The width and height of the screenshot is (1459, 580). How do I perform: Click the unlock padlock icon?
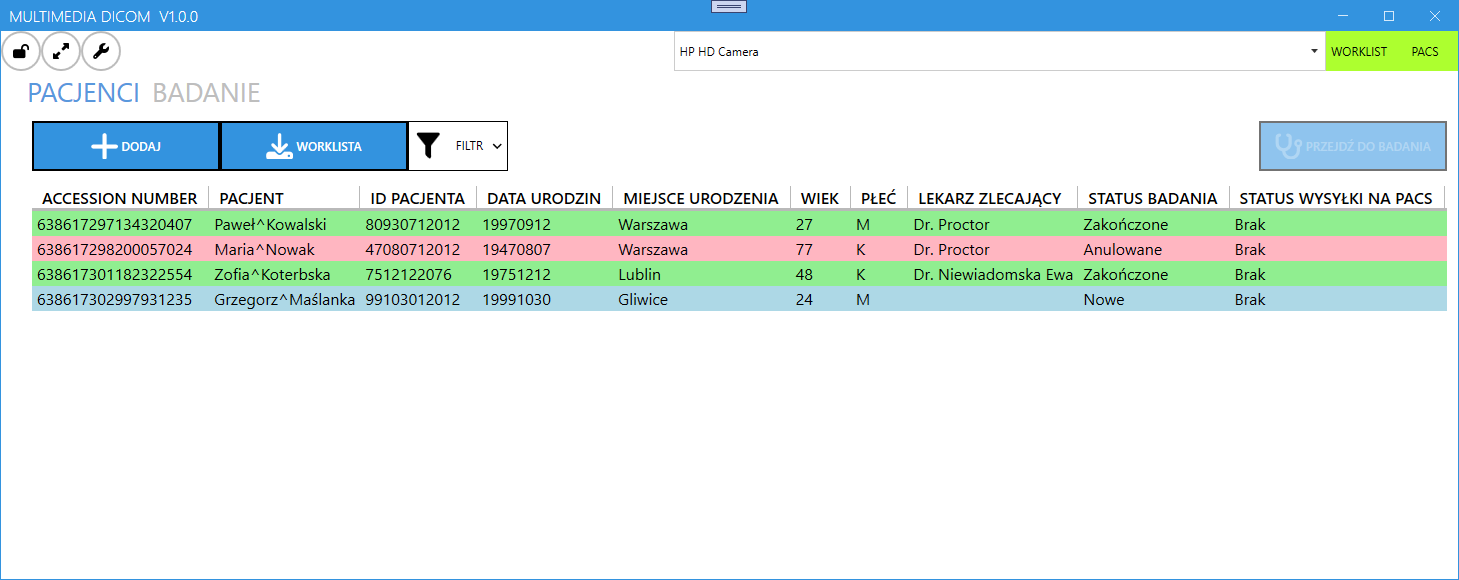coord(21,51)
